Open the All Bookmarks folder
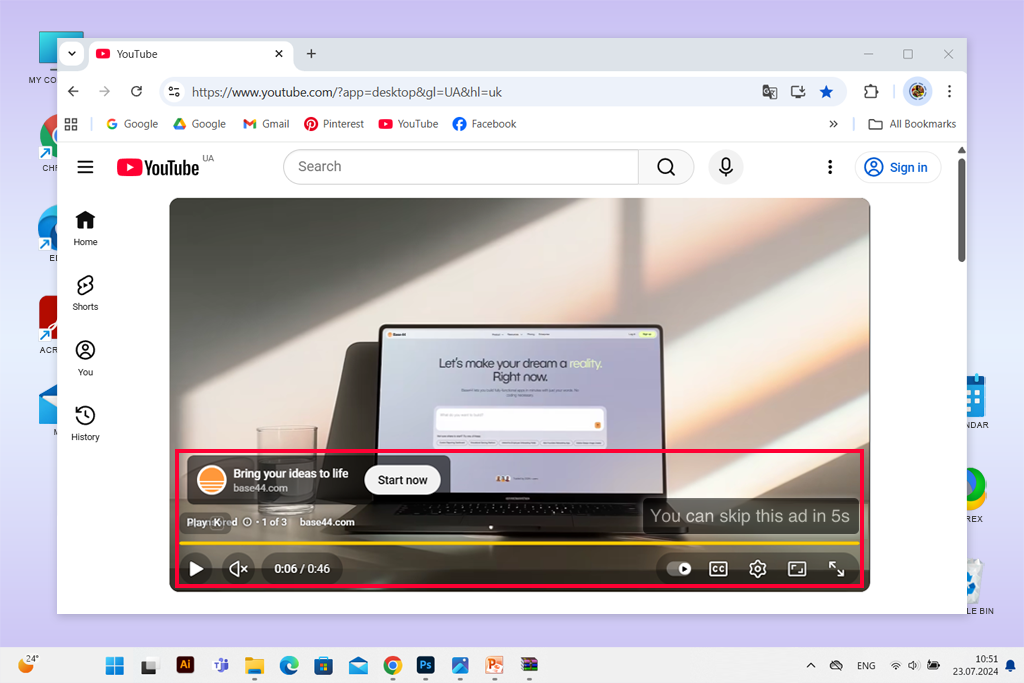The width and height of the screenshot is (1024, 683). click(912, 124)
